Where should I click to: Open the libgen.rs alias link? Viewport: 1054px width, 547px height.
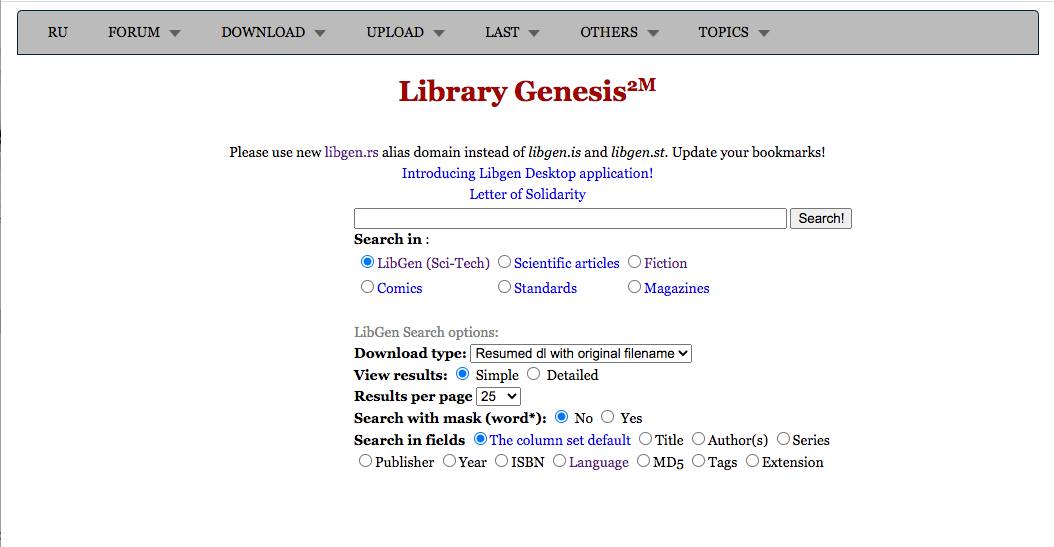click(350, 152)
